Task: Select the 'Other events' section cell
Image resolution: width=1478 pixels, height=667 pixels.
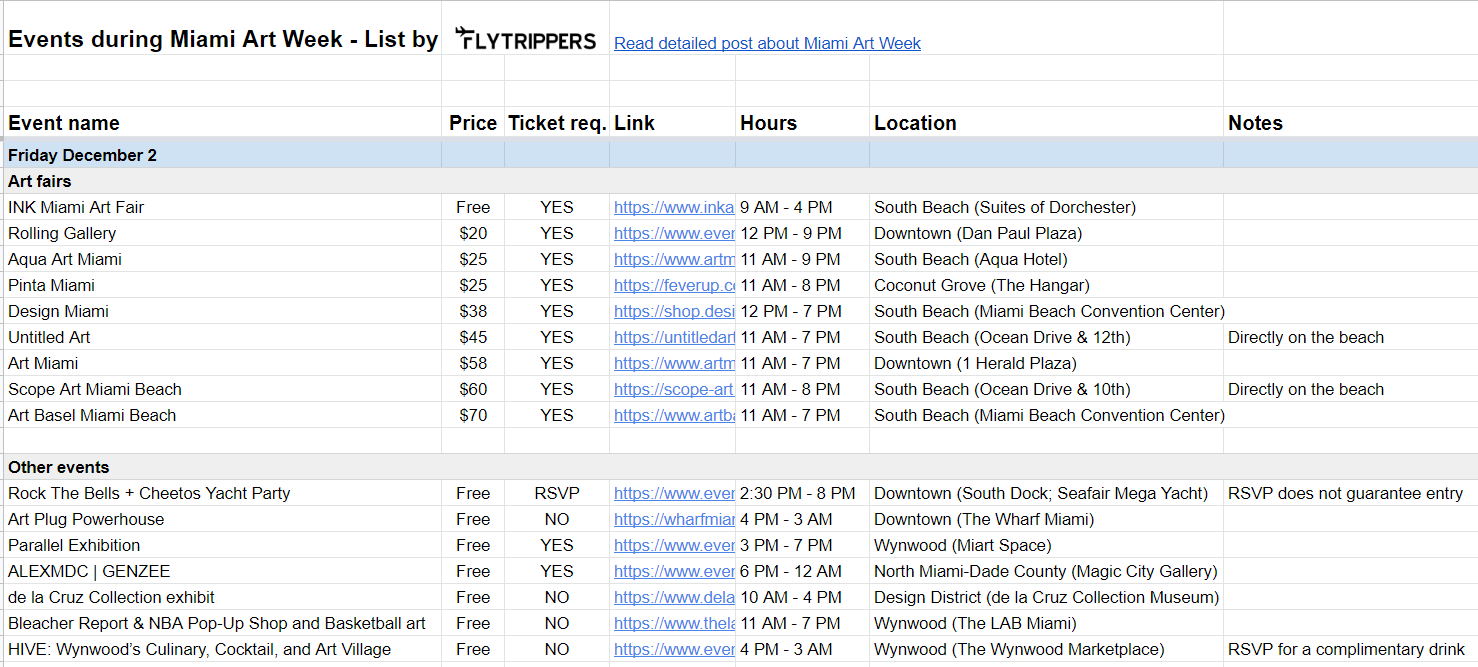Action: [x=223, y=467]
